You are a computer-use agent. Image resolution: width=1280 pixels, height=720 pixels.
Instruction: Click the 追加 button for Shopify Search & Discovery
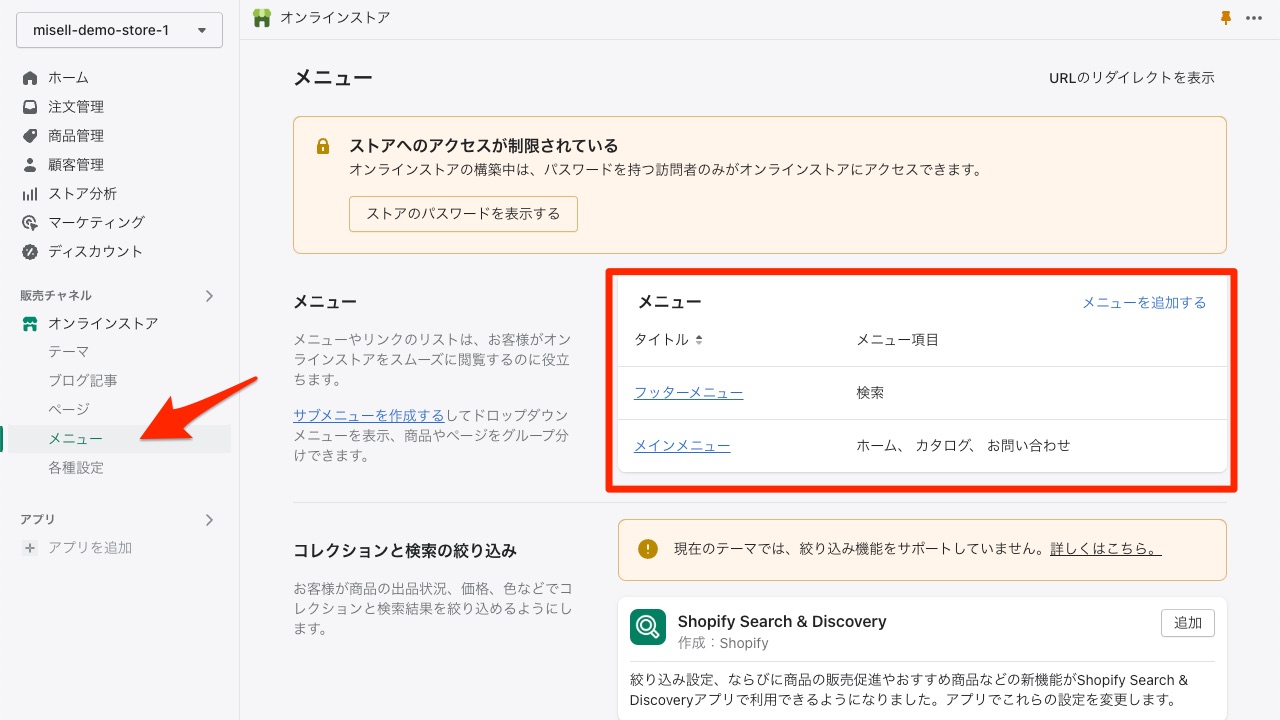click(x=1188, y=623)
